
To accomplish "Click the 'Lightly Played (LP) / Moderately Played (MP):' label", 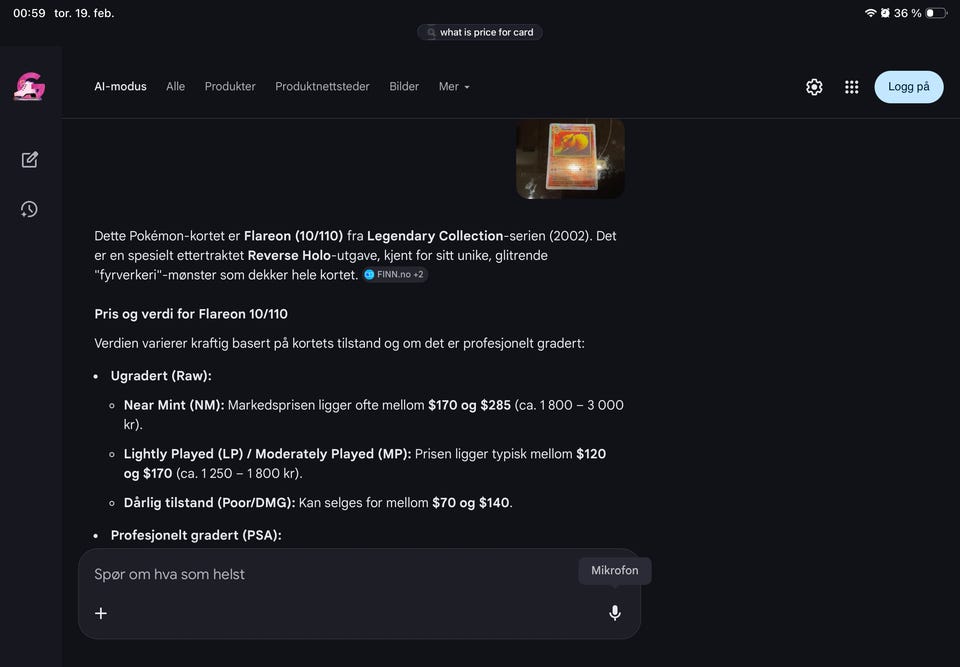I will coord(268,454).
